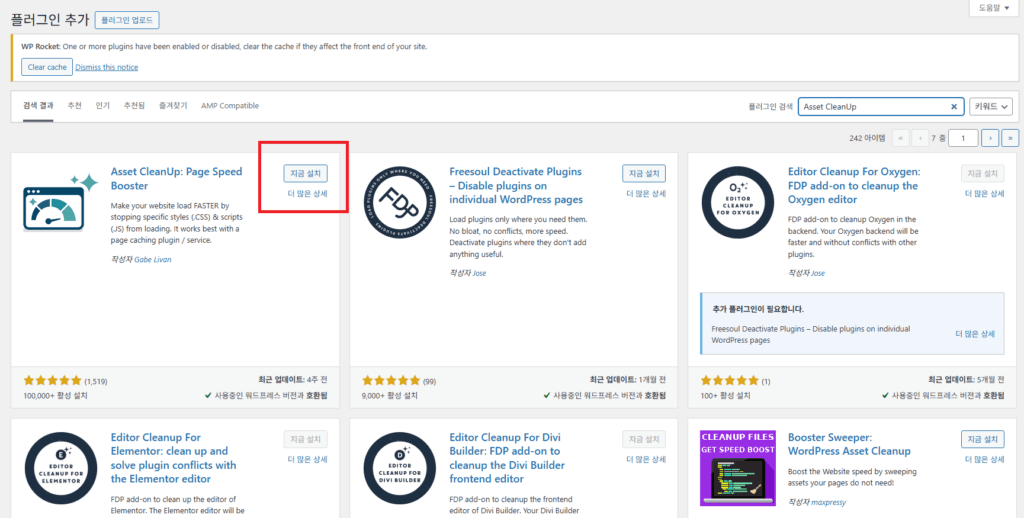Open the Editor Cleanup For Oxygen title link
The width and height of the screenshot is (1024, 518).
[x=854, y=186]
